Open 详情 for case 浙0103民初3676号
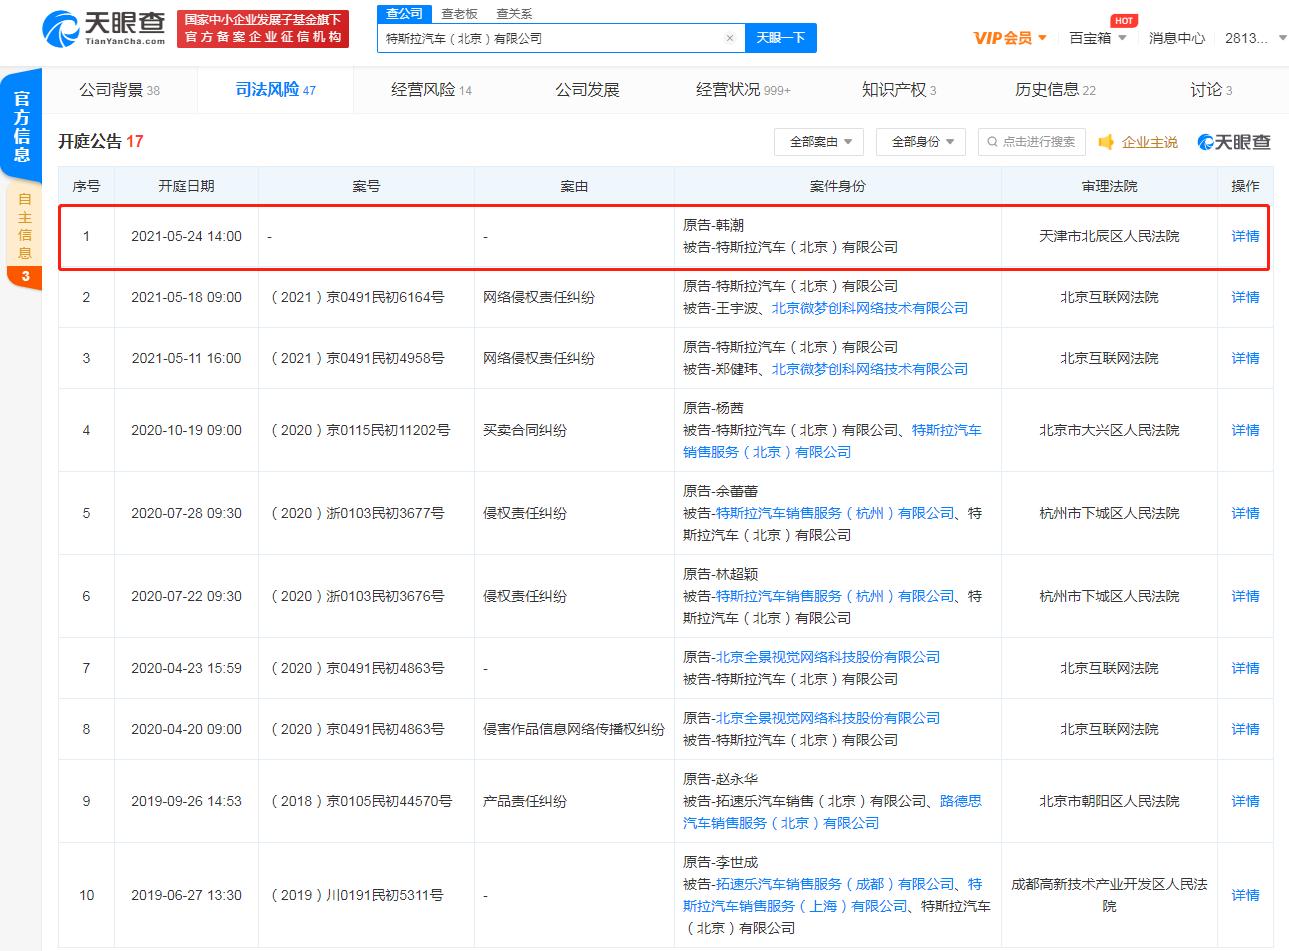 tap(1245, 597)
